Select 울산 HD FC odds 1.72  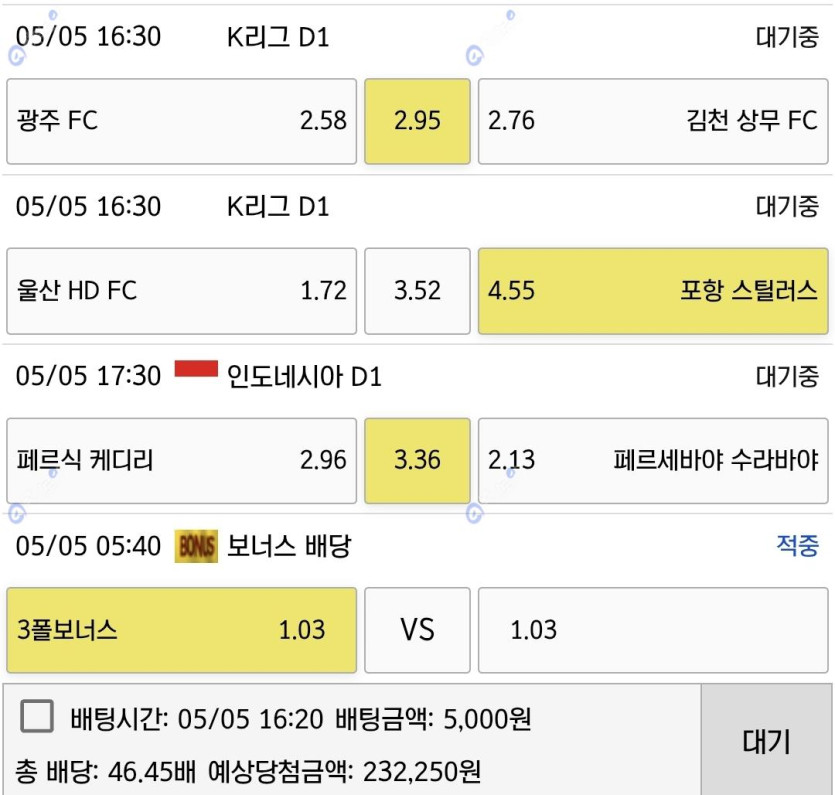point(182,291)
